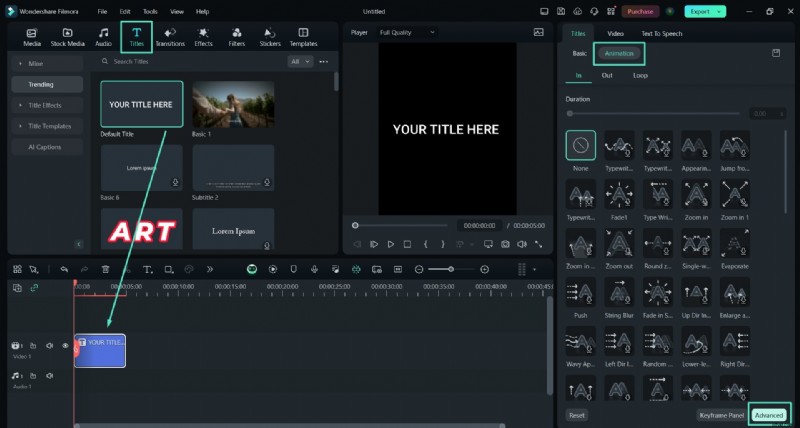Image resolution: width=800 pixels, height=428 pixels.
Task: Expand the Title Effects category
Action: coord(47,105)
